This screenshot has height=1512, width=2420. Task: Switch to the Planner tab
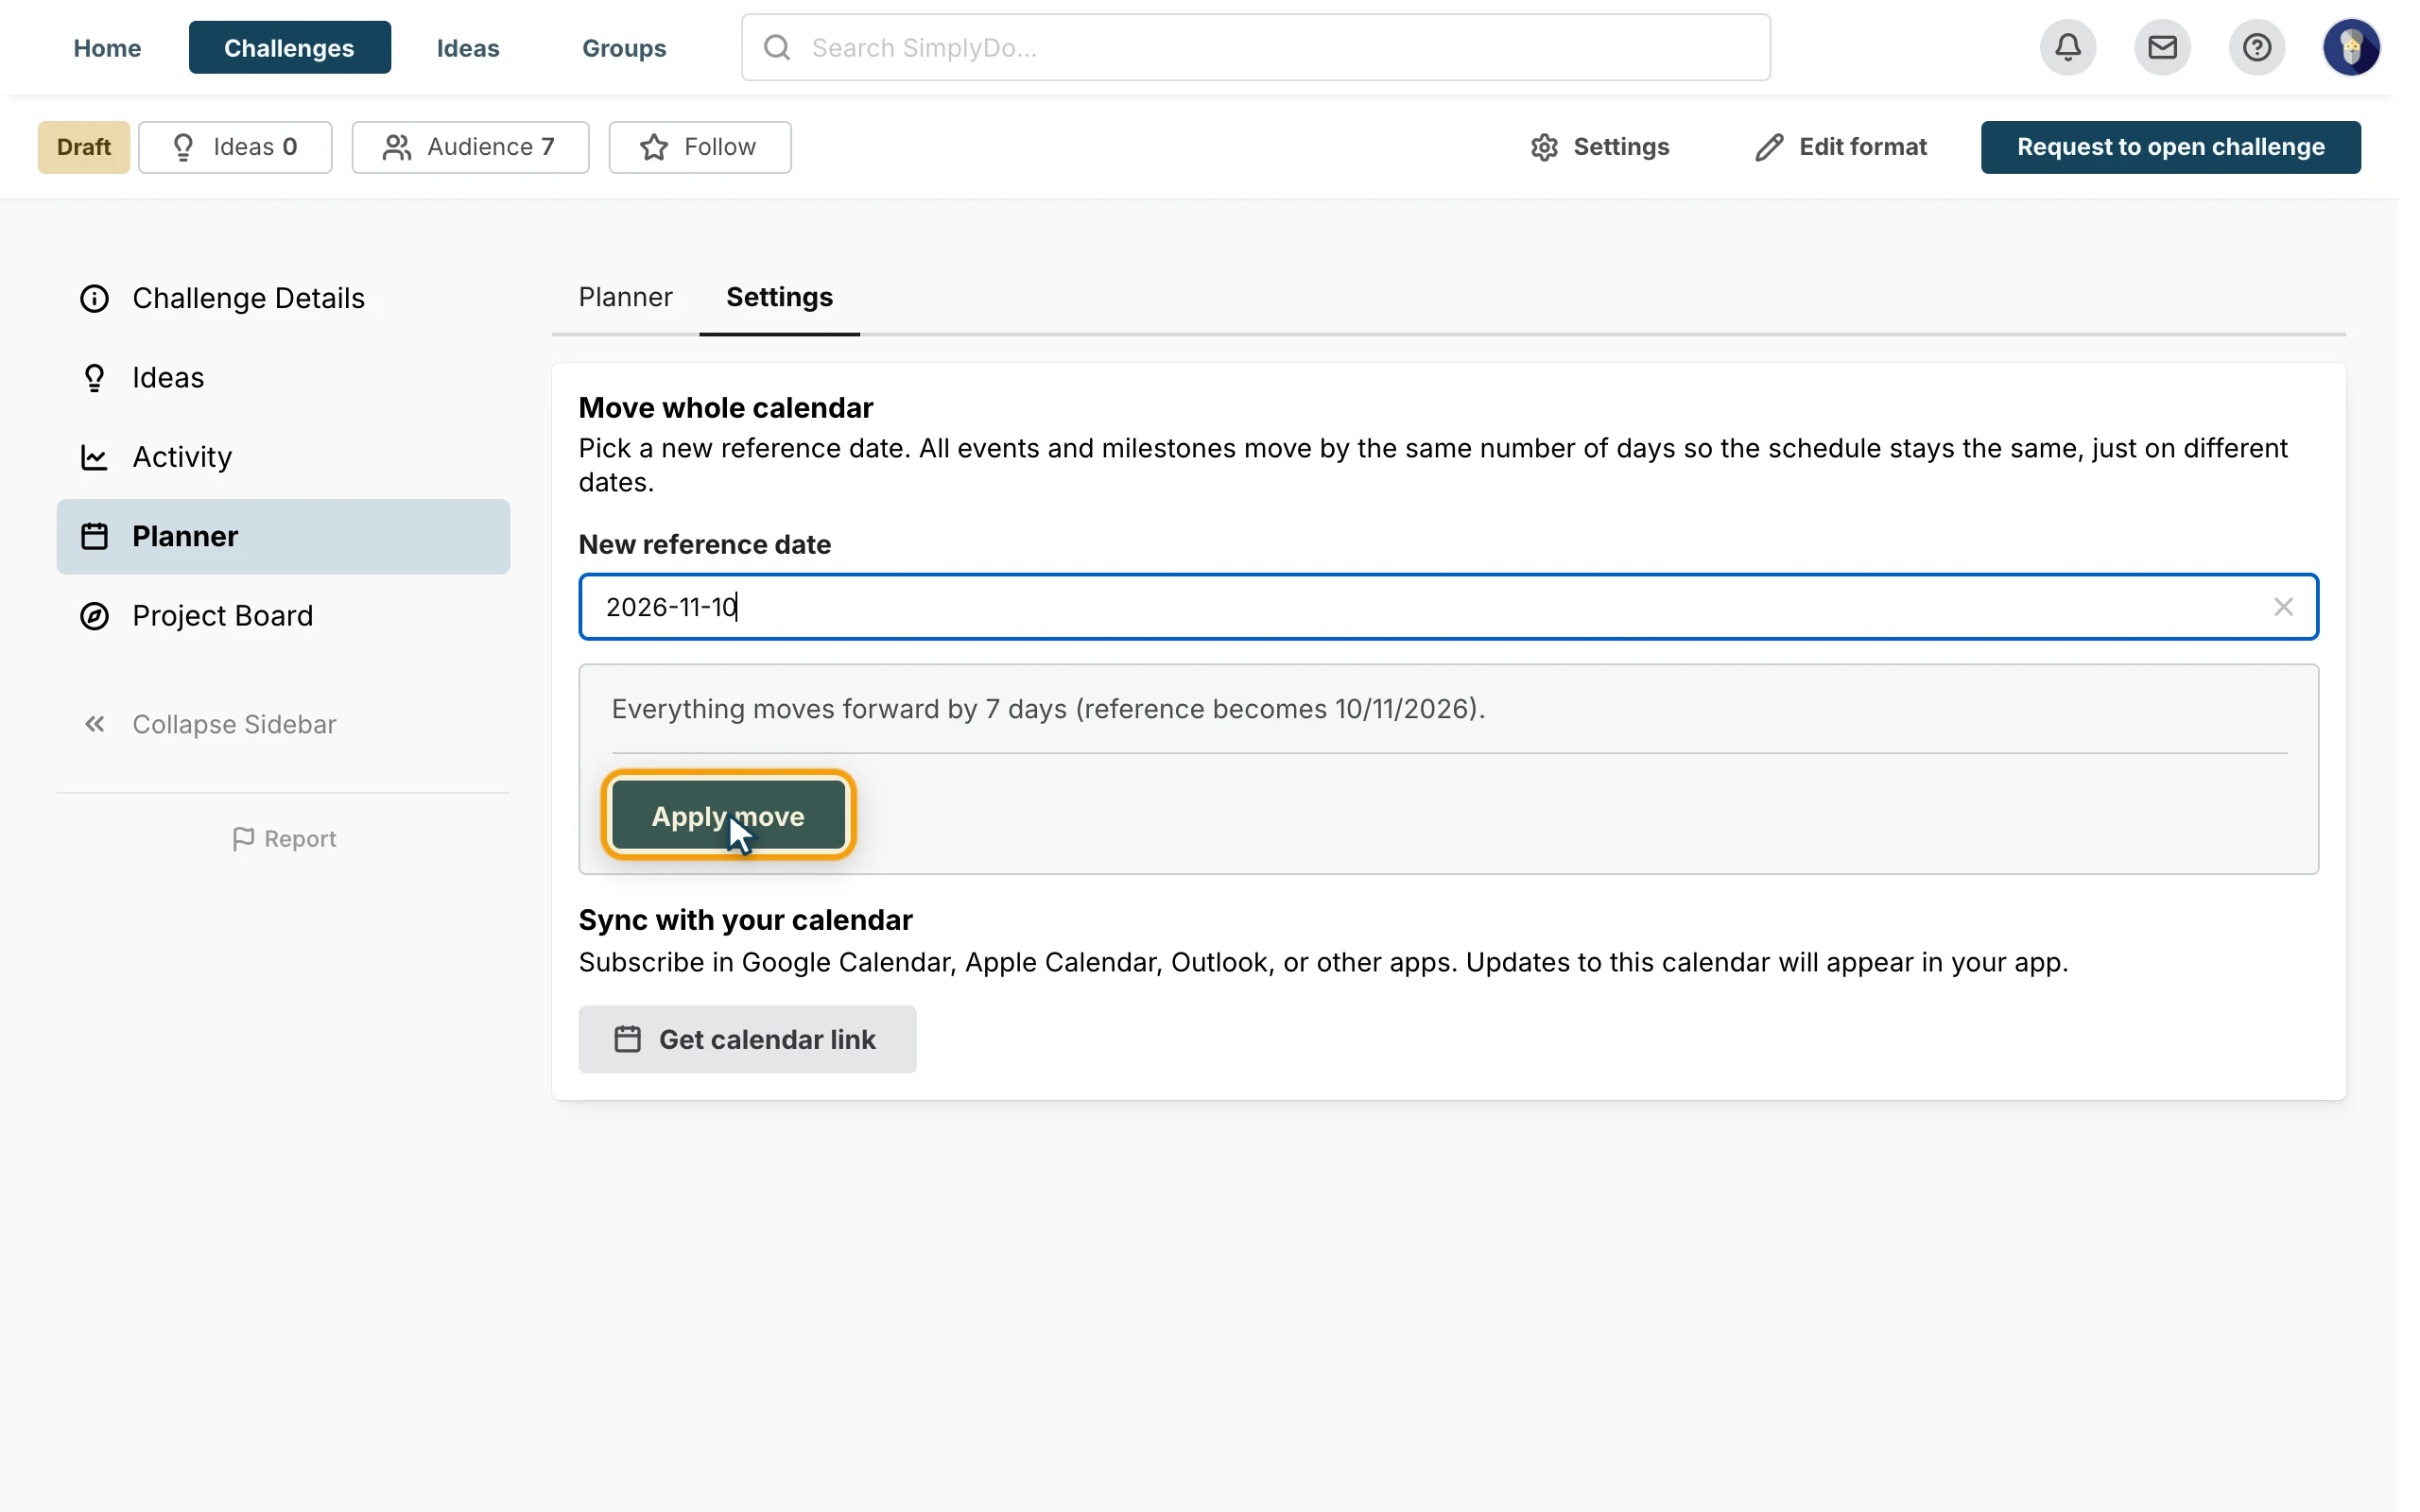tap(625, 297)
